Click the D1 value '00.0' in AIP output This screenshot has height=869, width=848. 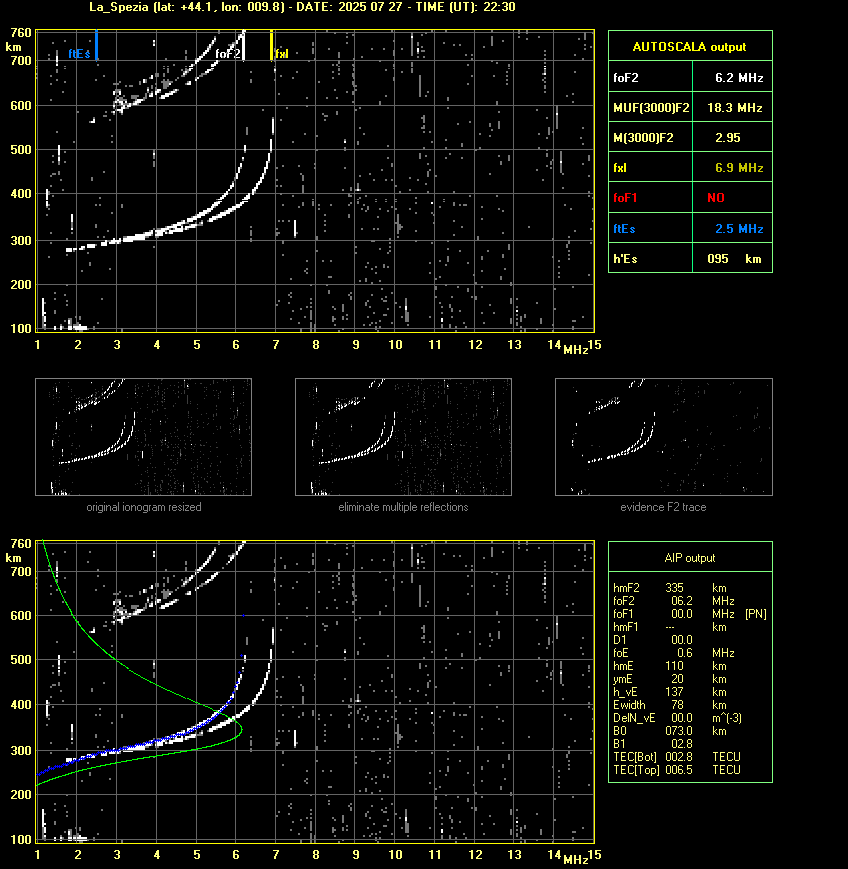coord(682,640)
